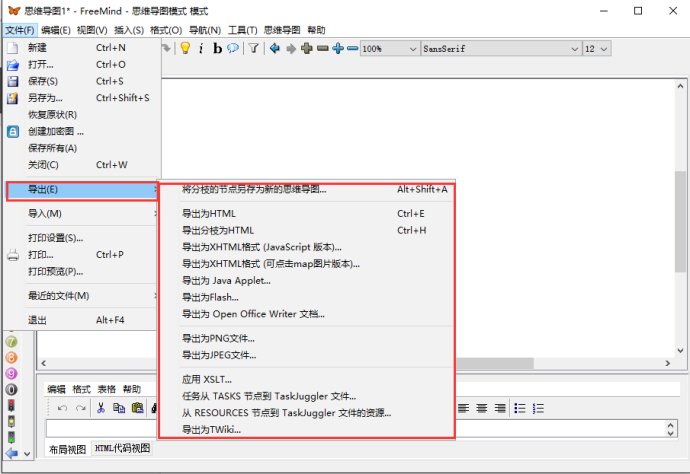Click the blue left arrow navigation icon
690x474 pixels.
[275, 48]
